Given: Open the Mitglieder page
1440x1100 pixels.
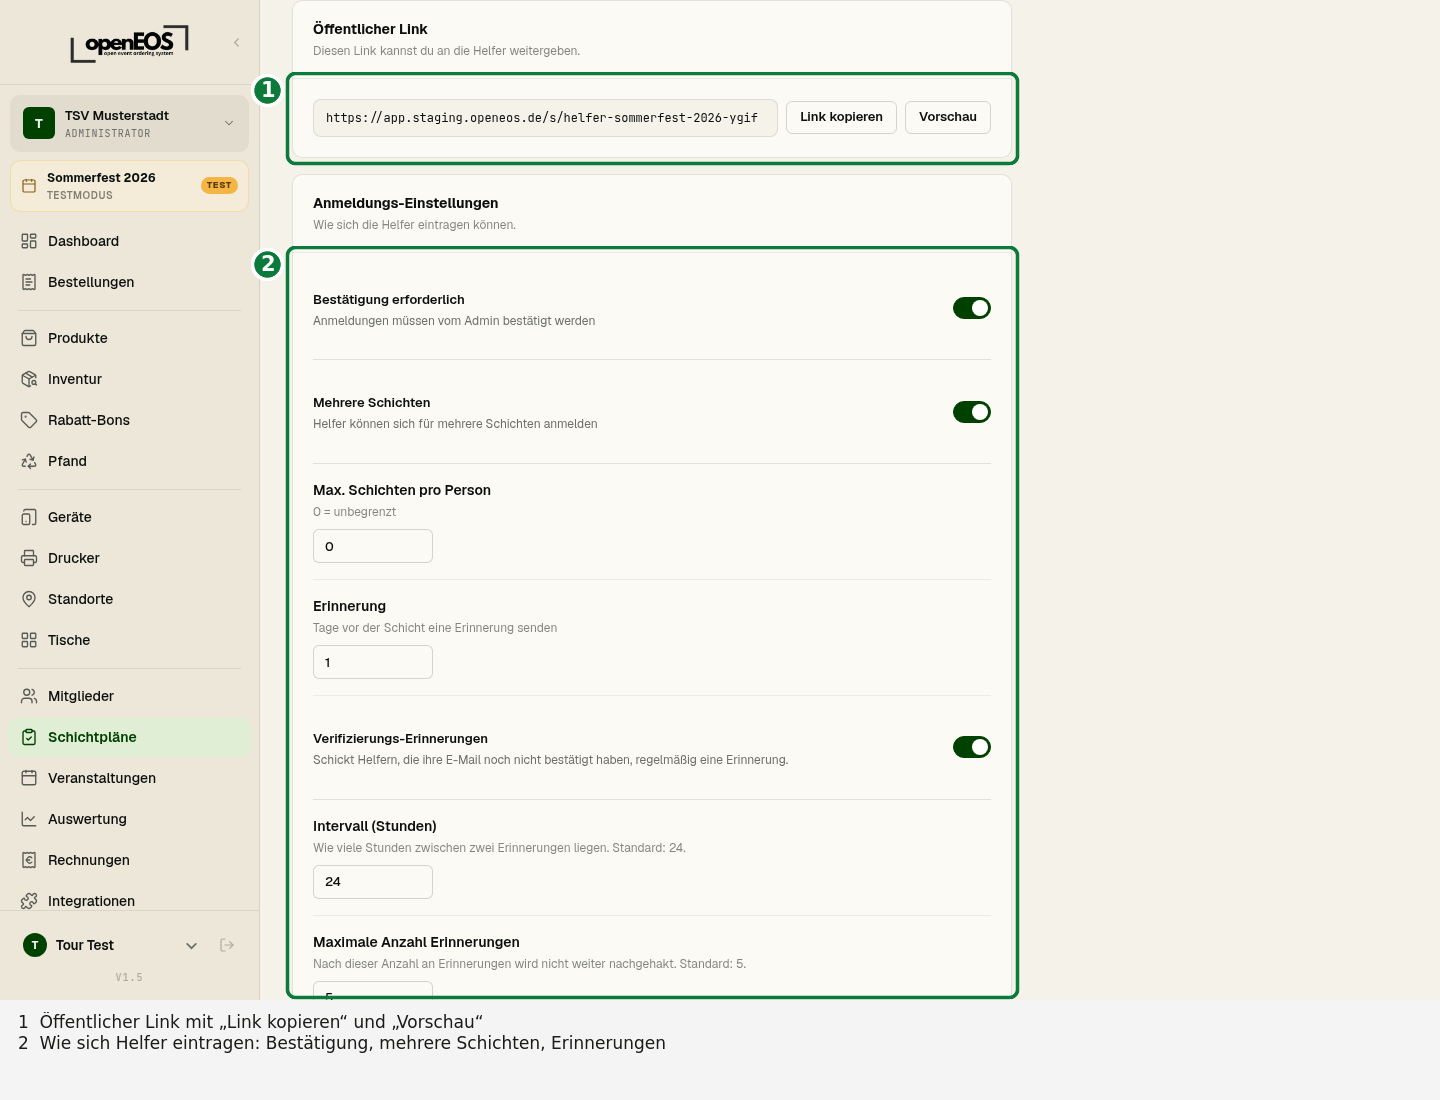Looking at the screenshot, I should click(130, 696).
